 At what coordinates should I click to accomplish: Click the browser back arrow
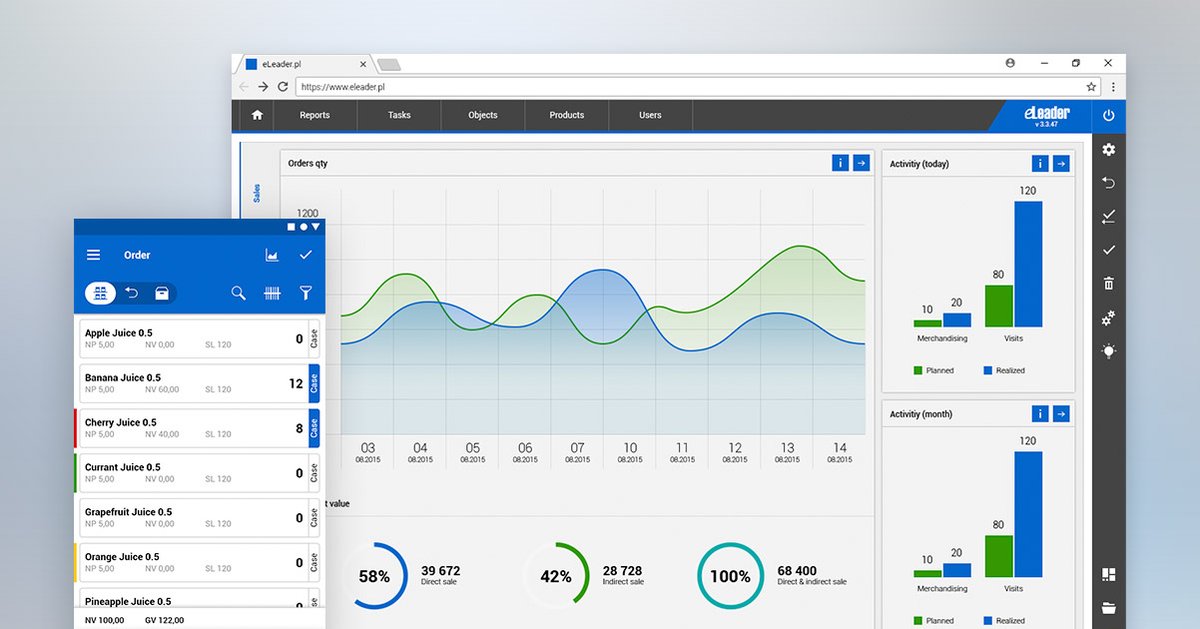[x=244, y=87]
